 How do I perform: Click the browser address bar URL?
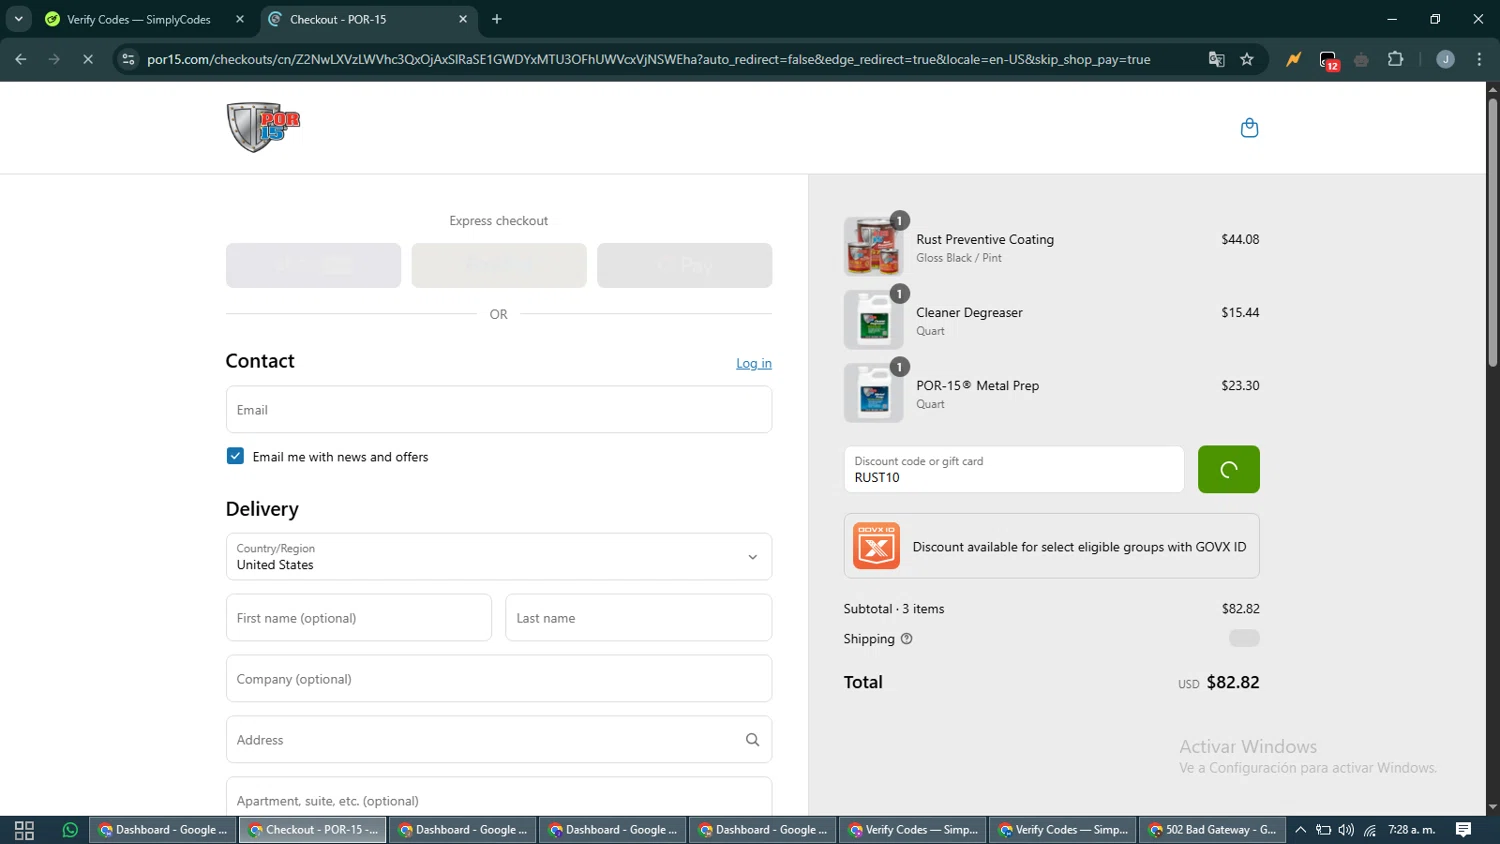[x=648, y=60]
